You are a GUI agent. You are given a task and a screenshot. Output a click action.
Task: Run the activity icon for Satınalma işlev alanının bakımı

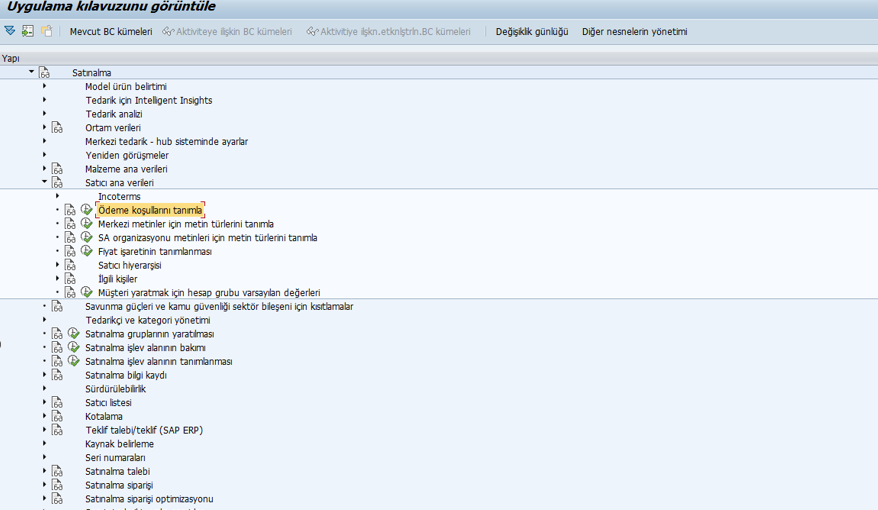73,348
